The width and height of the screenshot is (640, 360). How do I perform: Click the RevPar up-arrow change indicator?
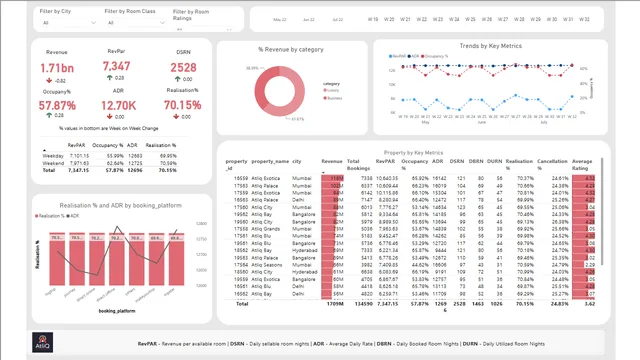point(109,78)
